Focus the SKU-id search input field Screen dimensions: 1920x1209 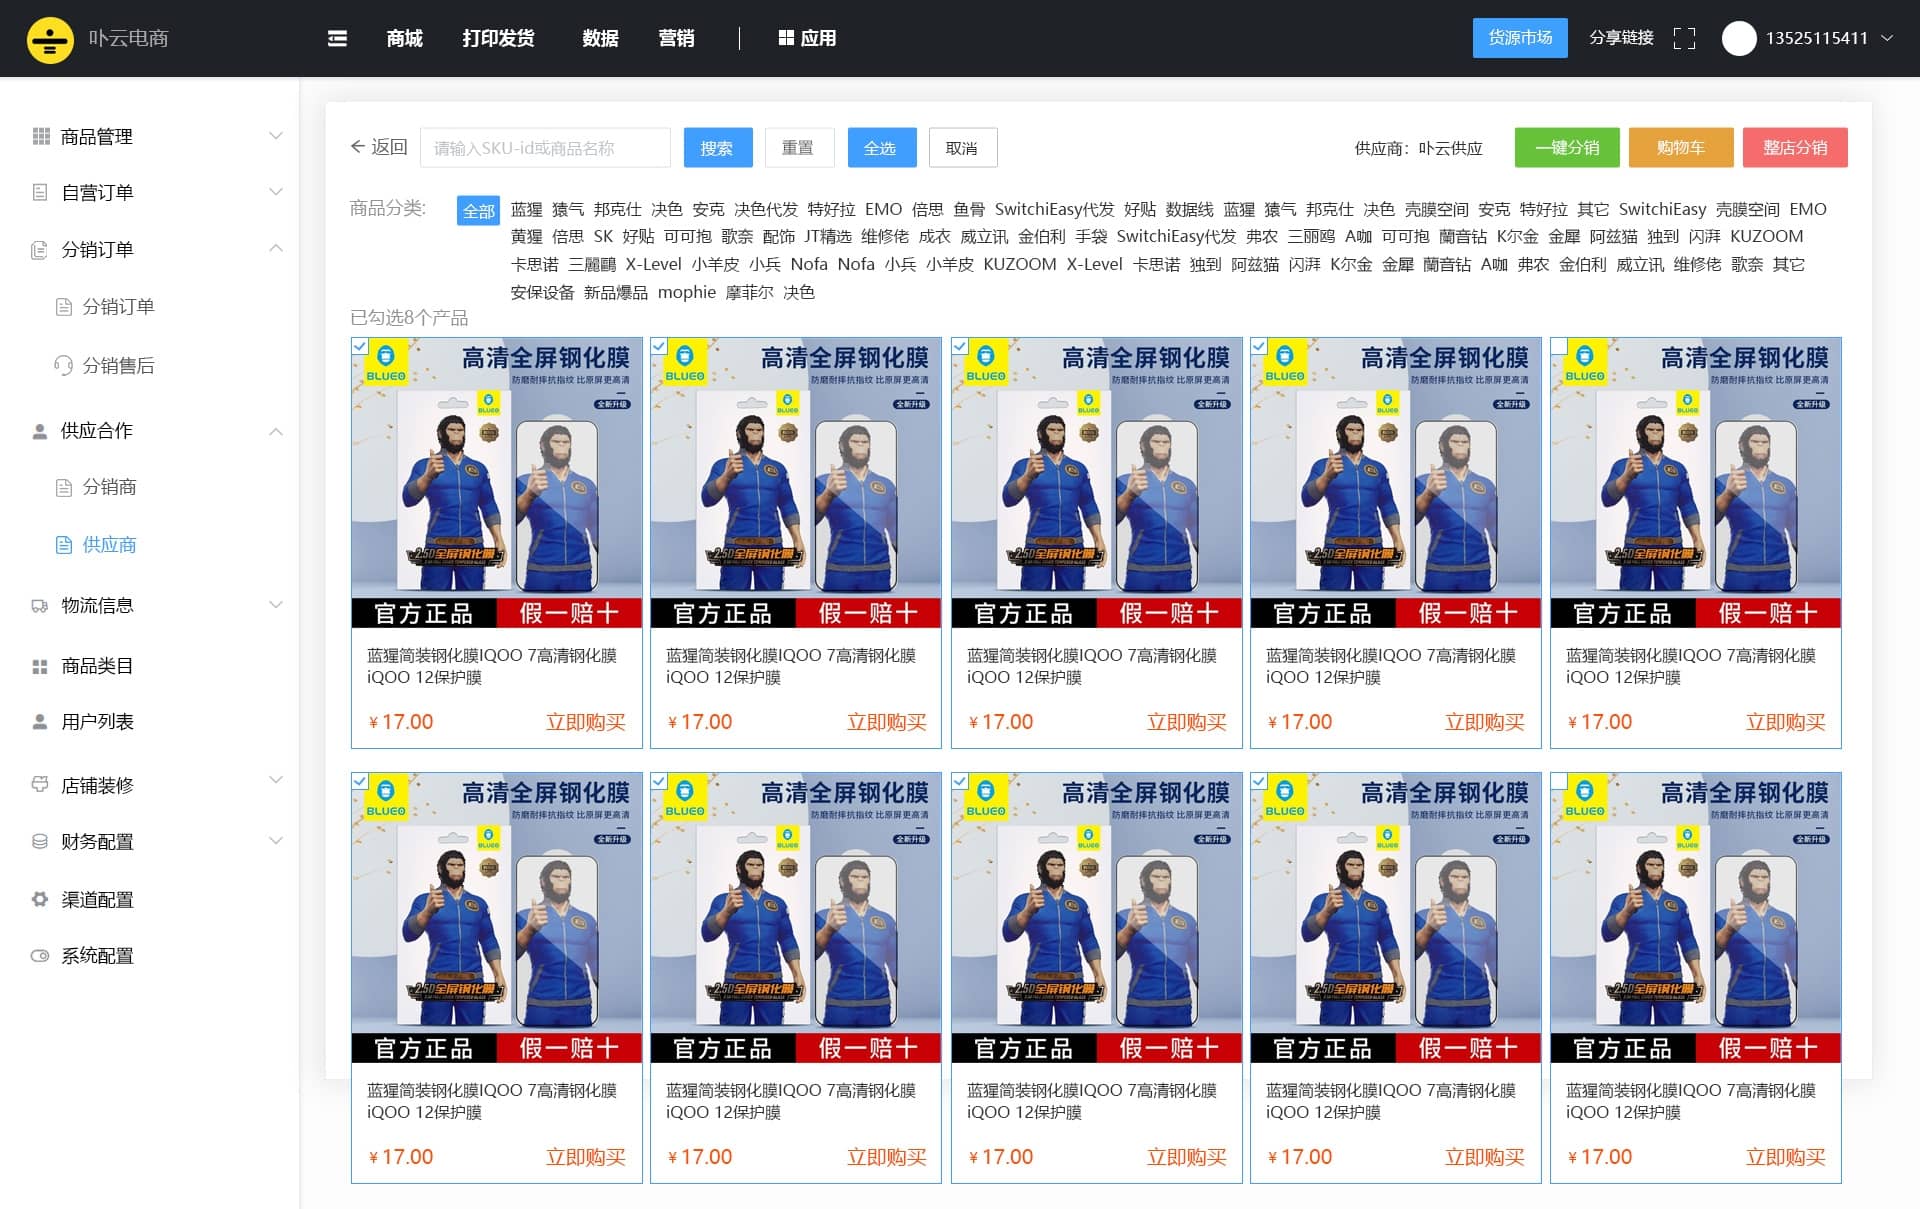tap(545, 148)
